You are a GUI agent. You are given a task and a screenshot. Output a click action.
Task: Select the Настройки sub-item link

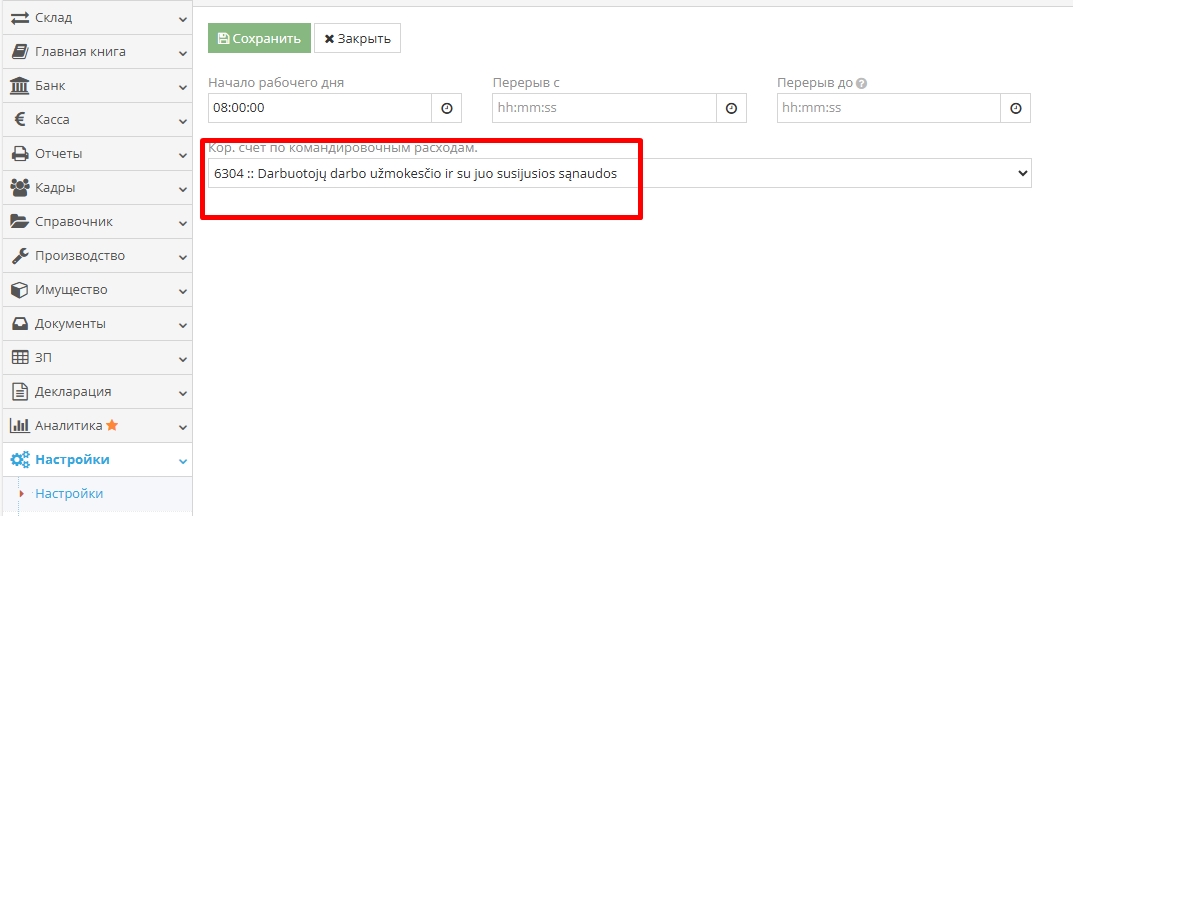click(69, 494)
